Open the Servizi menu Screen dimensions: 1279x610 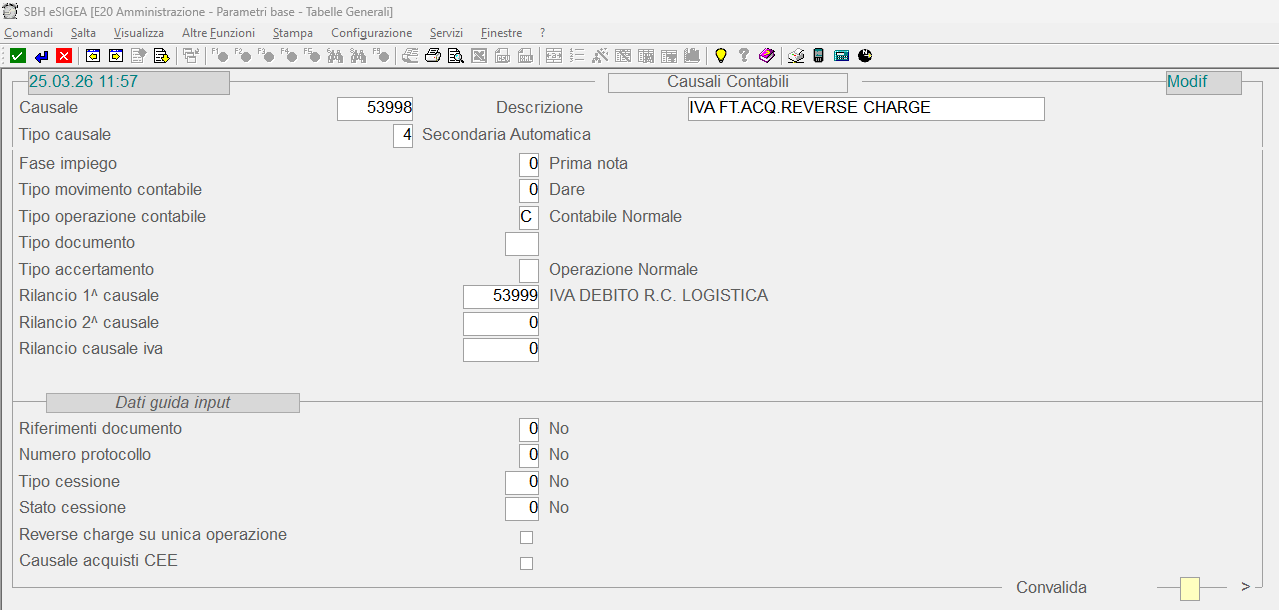point(446,33)
